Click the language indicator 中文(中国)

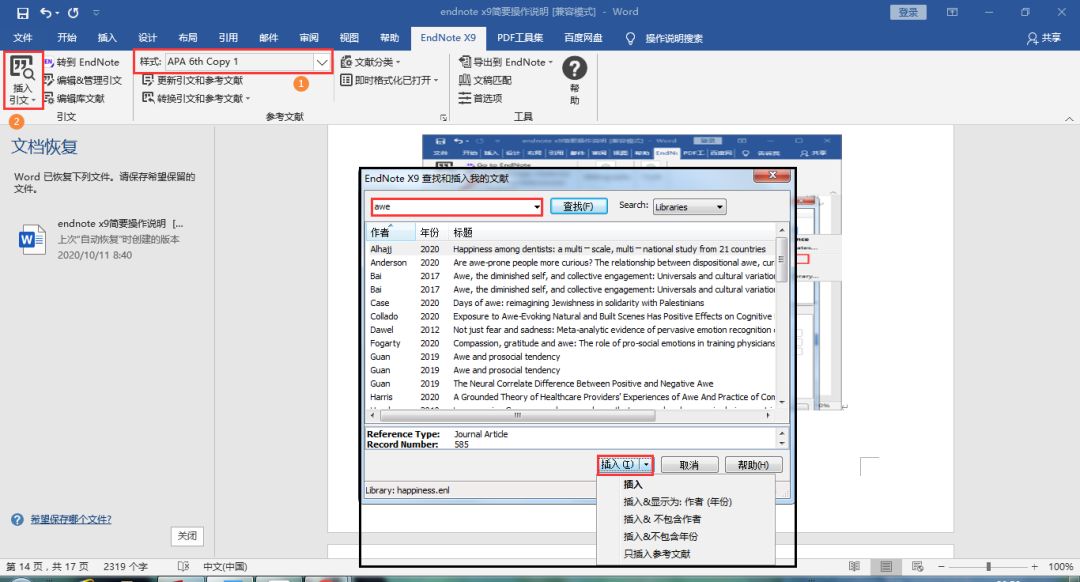pyautogui.click(x=225, y=567)
